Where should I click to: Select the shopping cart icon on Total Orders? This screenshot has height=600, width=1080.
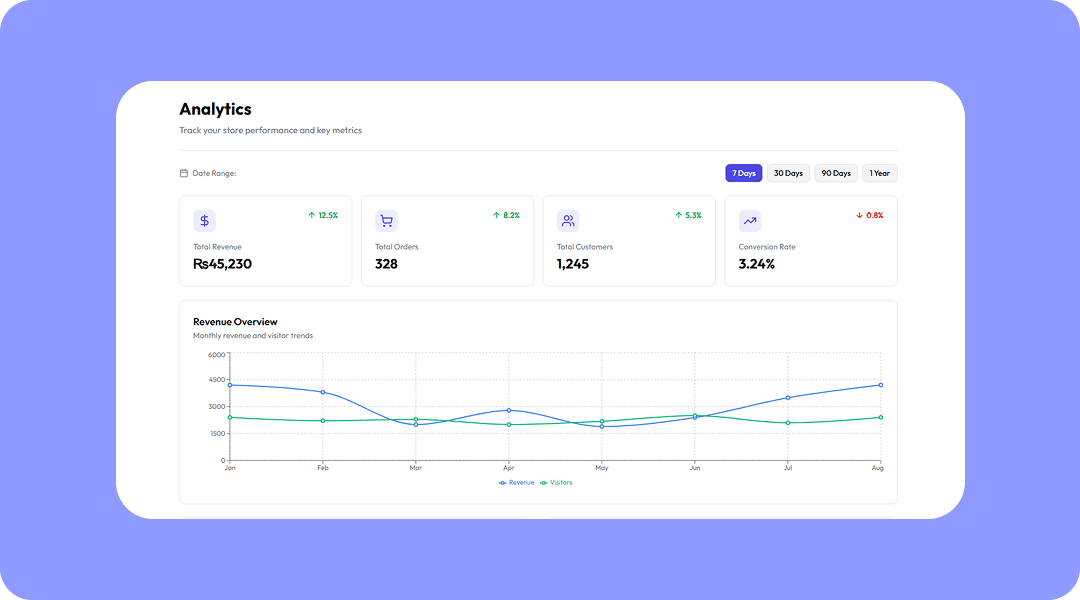click(x=386, y=220)
